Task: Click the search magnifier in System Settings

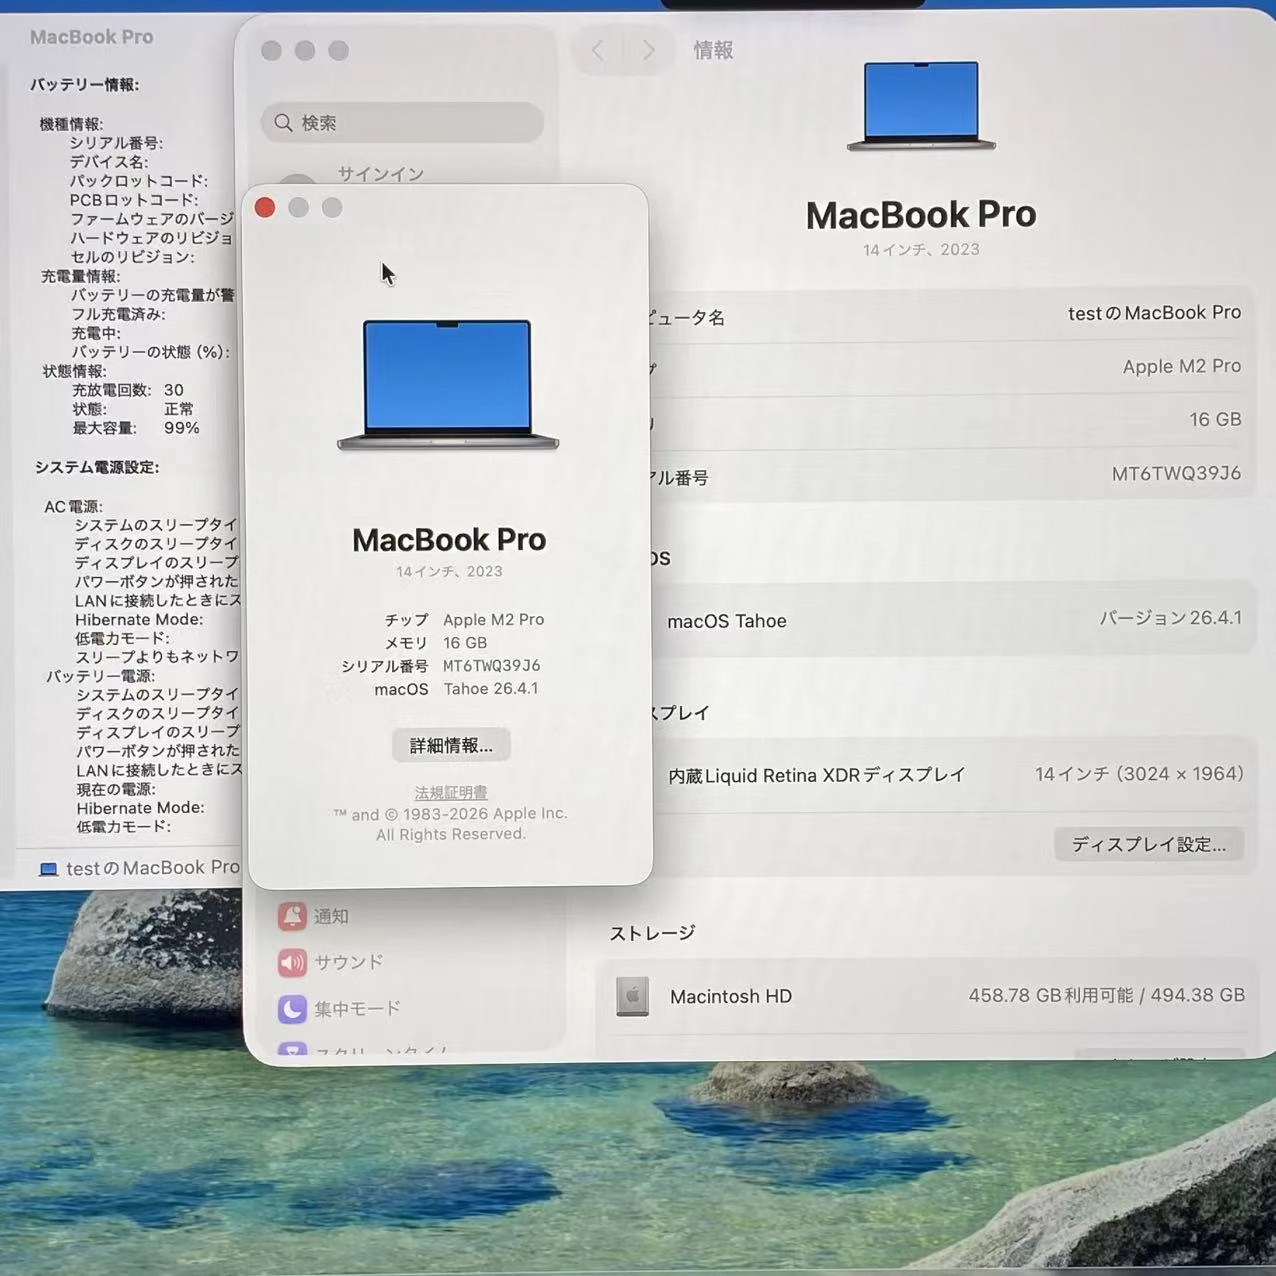Action: [283, 122]
